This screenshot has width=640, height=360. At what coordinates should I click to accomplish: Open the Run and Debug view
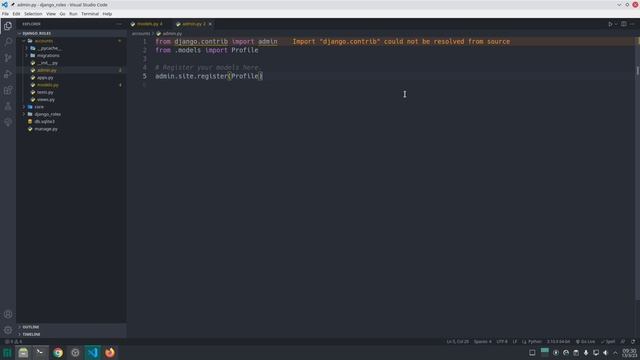[x=8, y=74]
